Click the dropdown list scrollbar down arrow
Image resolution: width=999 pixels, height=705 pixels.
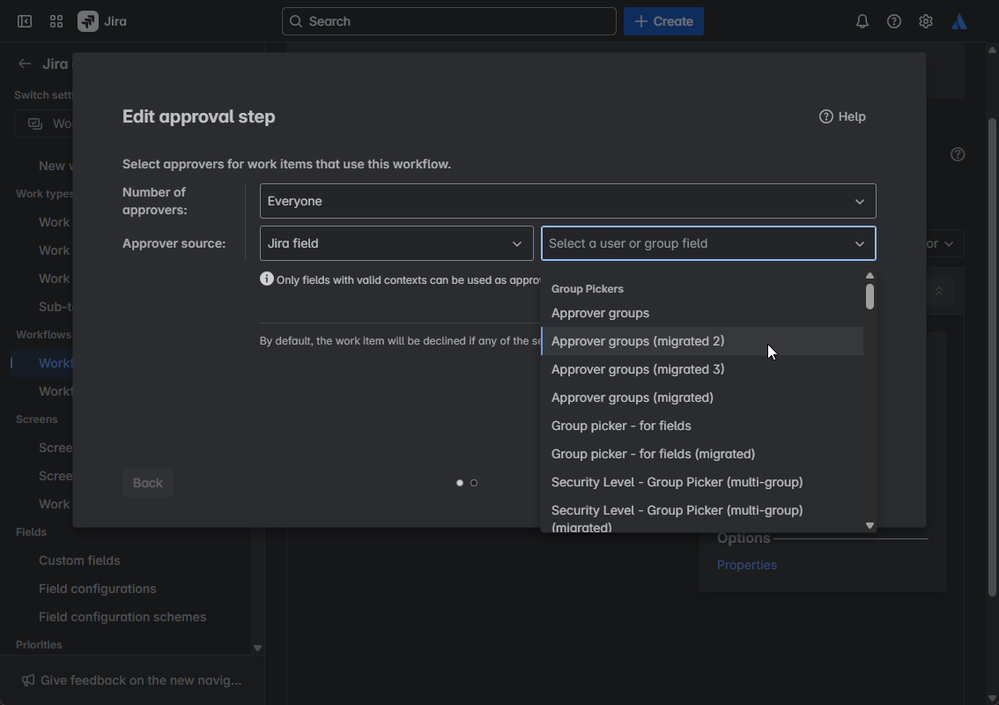coord(870,526)
